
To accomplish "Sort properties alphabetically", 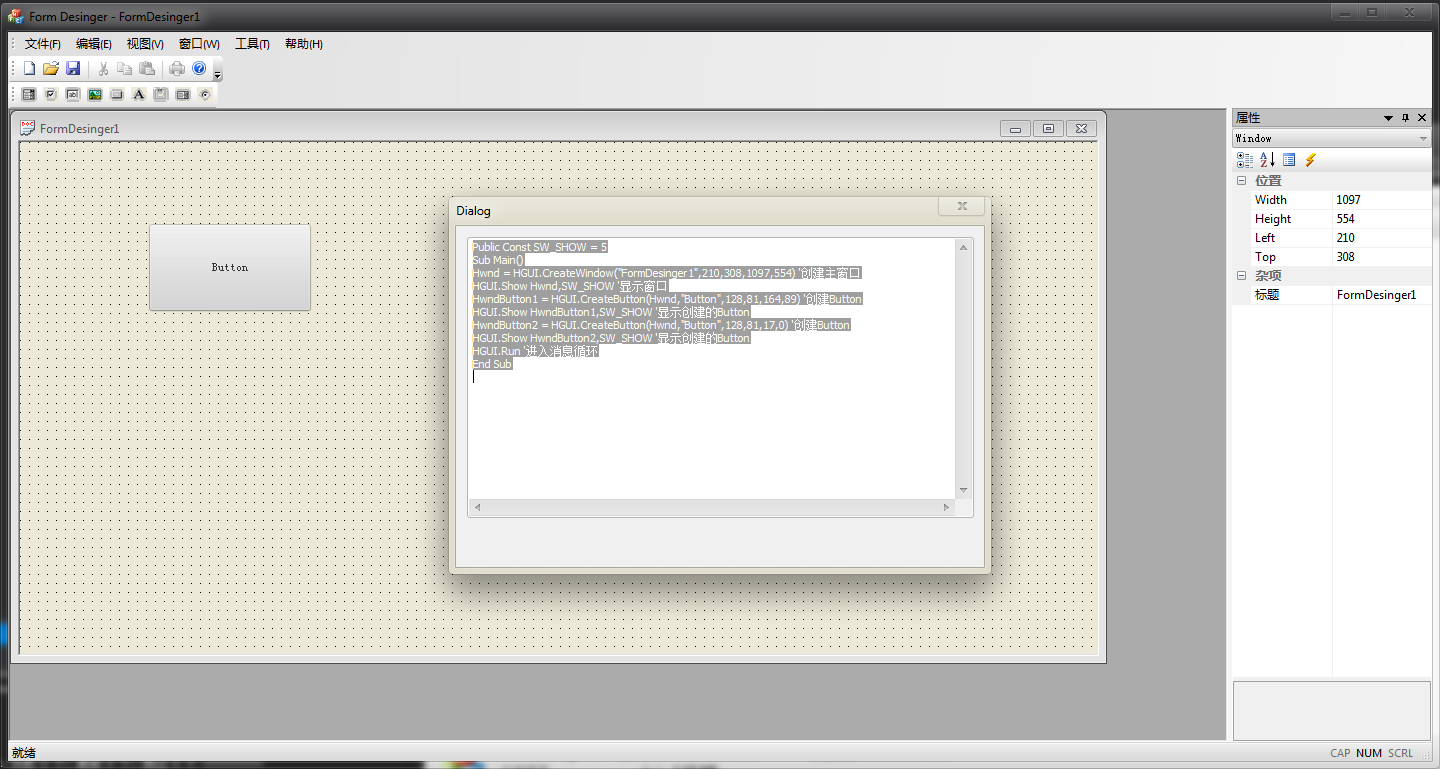I will pos(1267,160).
